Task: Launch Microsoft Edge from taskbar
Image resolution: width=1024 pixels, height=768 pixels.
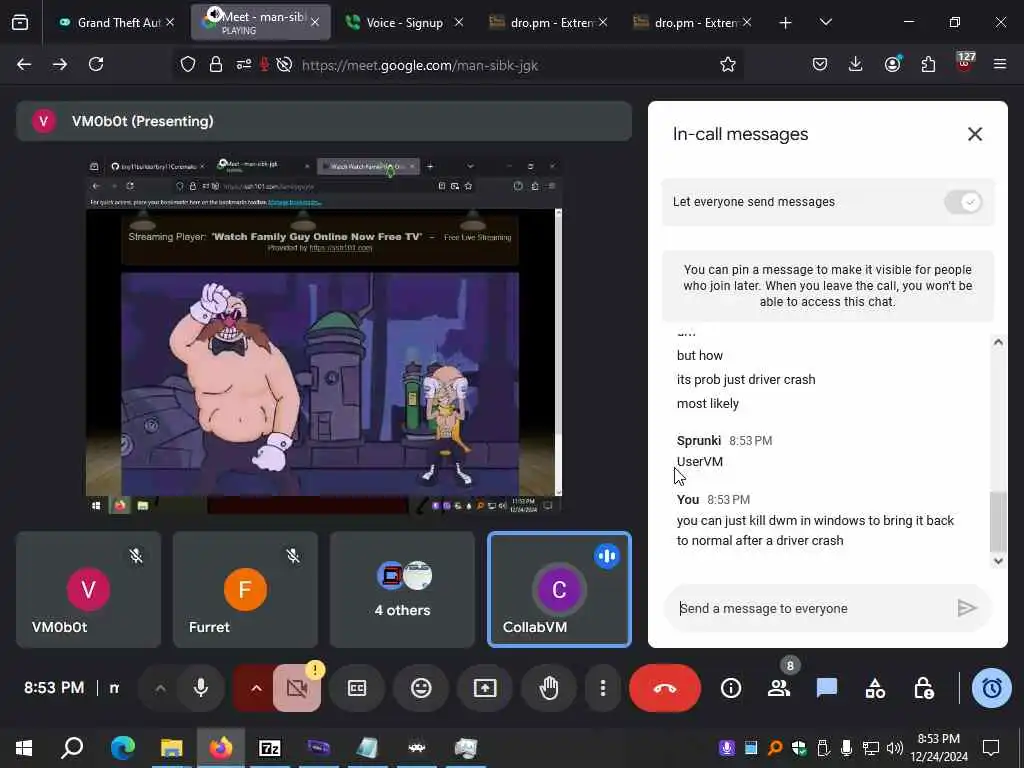Action: pos(122,747)
